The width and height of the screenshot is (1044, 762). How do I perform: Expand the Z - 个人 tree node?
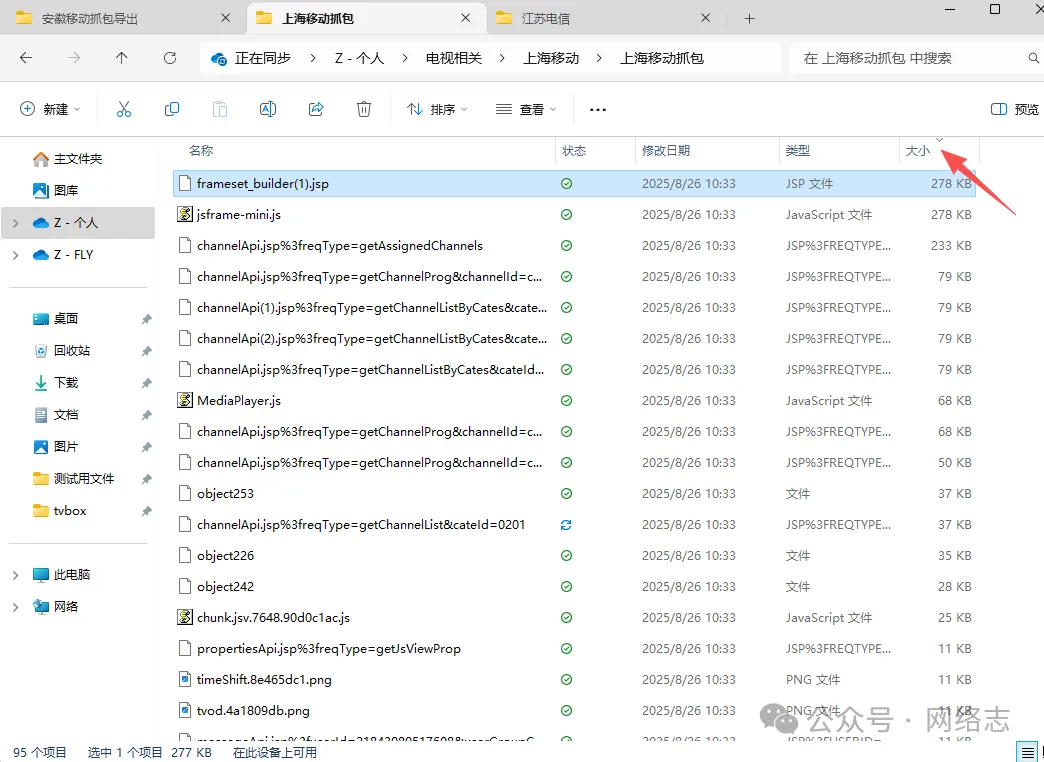pyautogui.click(x=15, y=223)
